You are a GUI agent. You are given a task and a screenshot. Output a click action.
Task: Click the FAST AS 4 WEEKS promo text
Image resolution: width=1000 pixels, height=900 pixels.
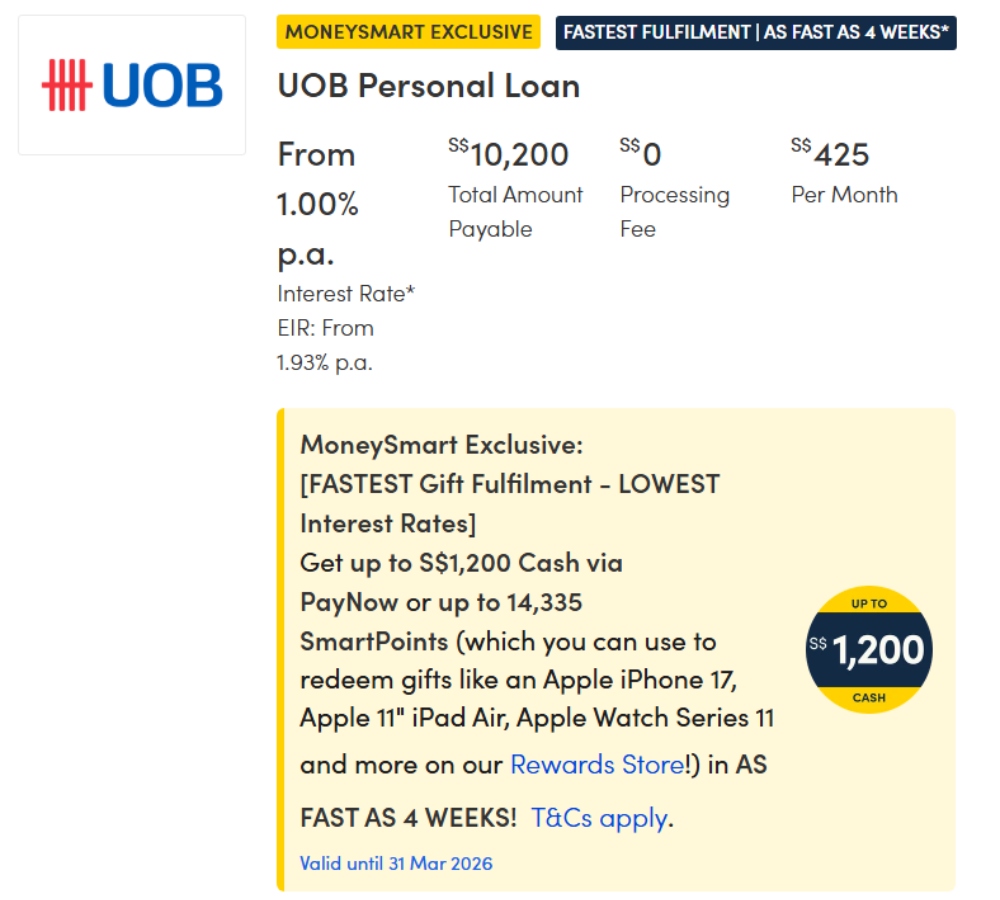pos(408,817)
